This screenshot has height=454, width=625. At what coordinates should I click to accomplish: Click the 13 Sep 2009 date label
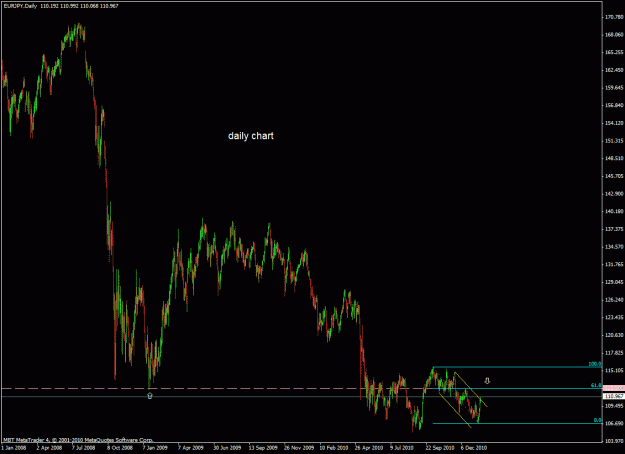(x=263, y=448)
